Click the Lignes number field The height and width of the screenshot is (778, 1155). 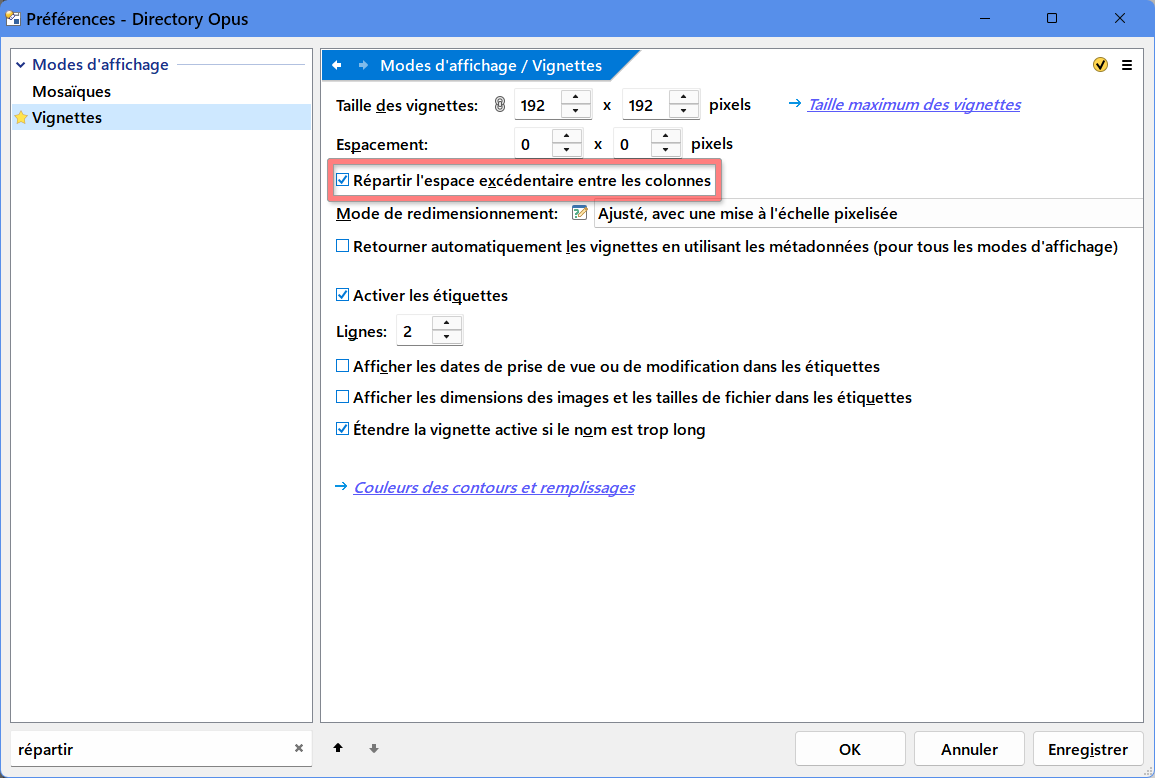(x=415, y=331)
